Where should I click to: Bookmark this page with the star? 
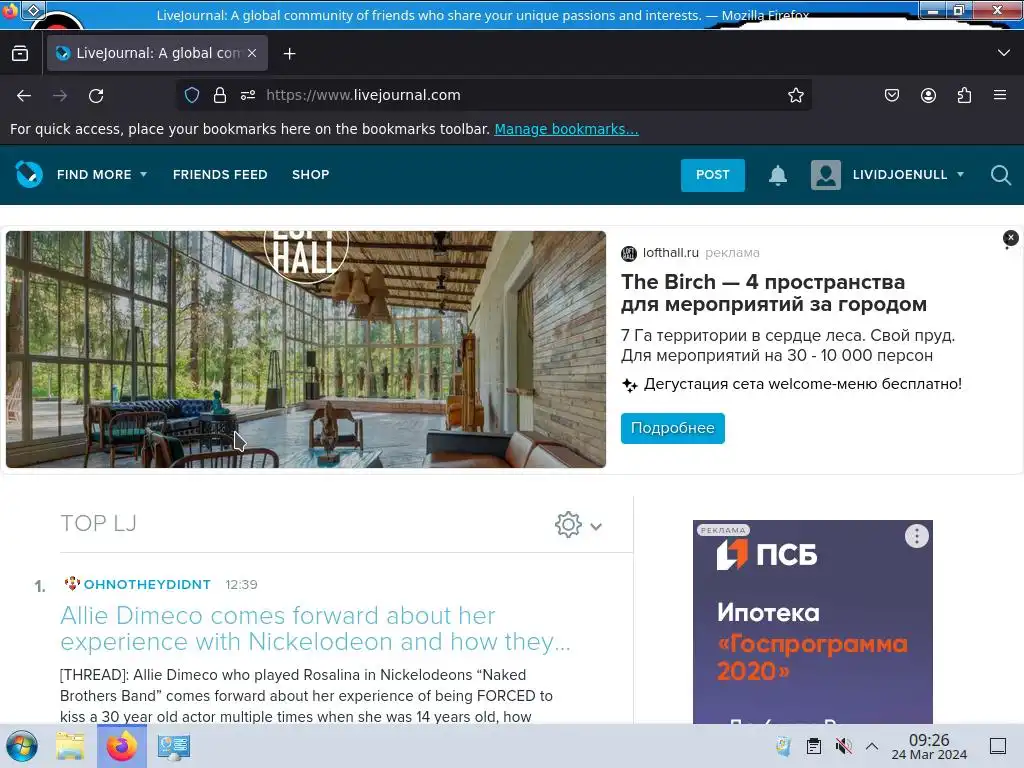pos(795,95)
